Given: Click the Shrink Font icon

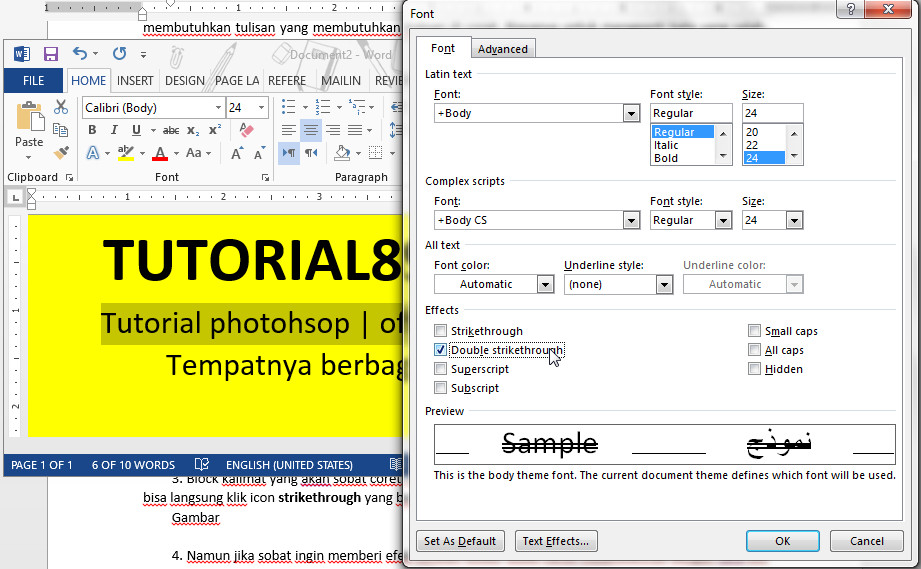Looking at the screenshot, I should (x=259, y=153).
